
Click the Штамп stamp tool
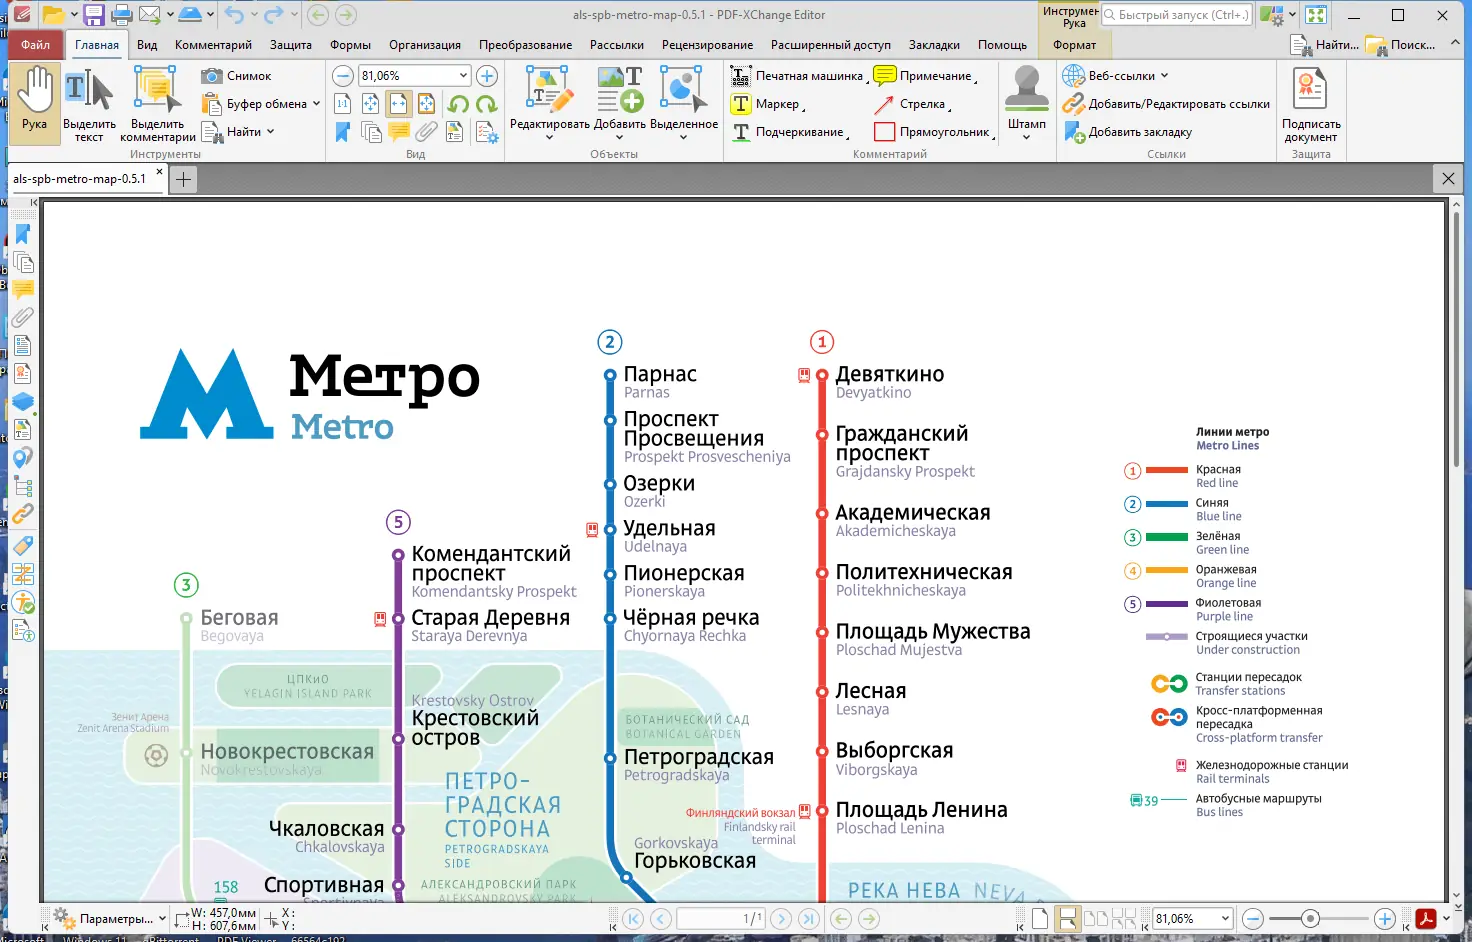click(x=1027, y=104)
